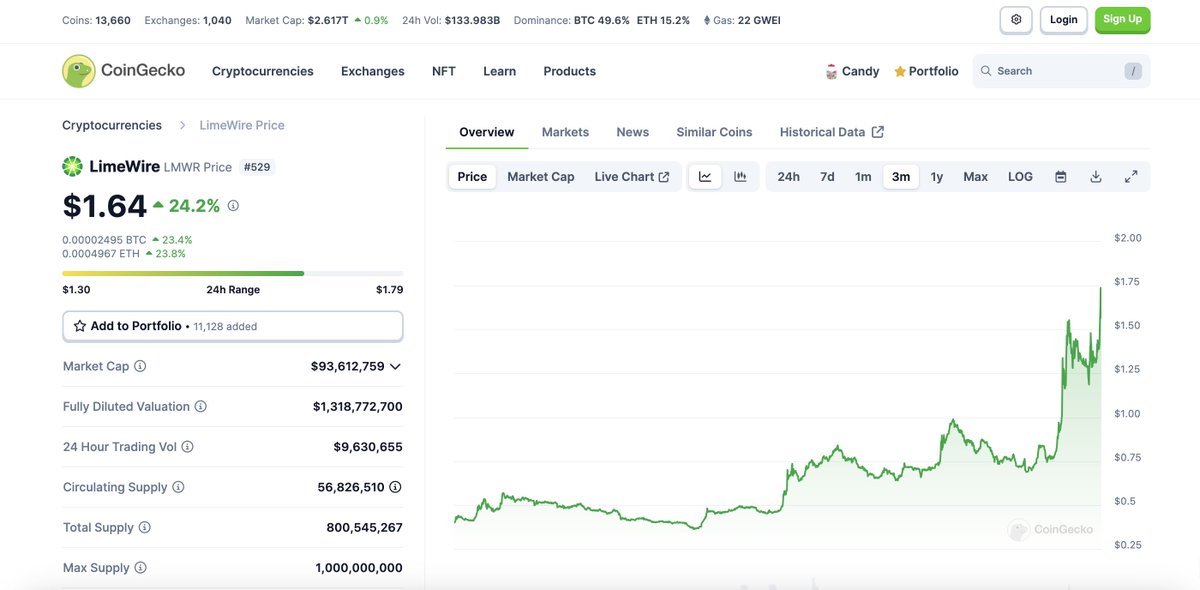Click the LimeWire coin logo
This screenshot has height=590, width=1200.
point(73,167)
